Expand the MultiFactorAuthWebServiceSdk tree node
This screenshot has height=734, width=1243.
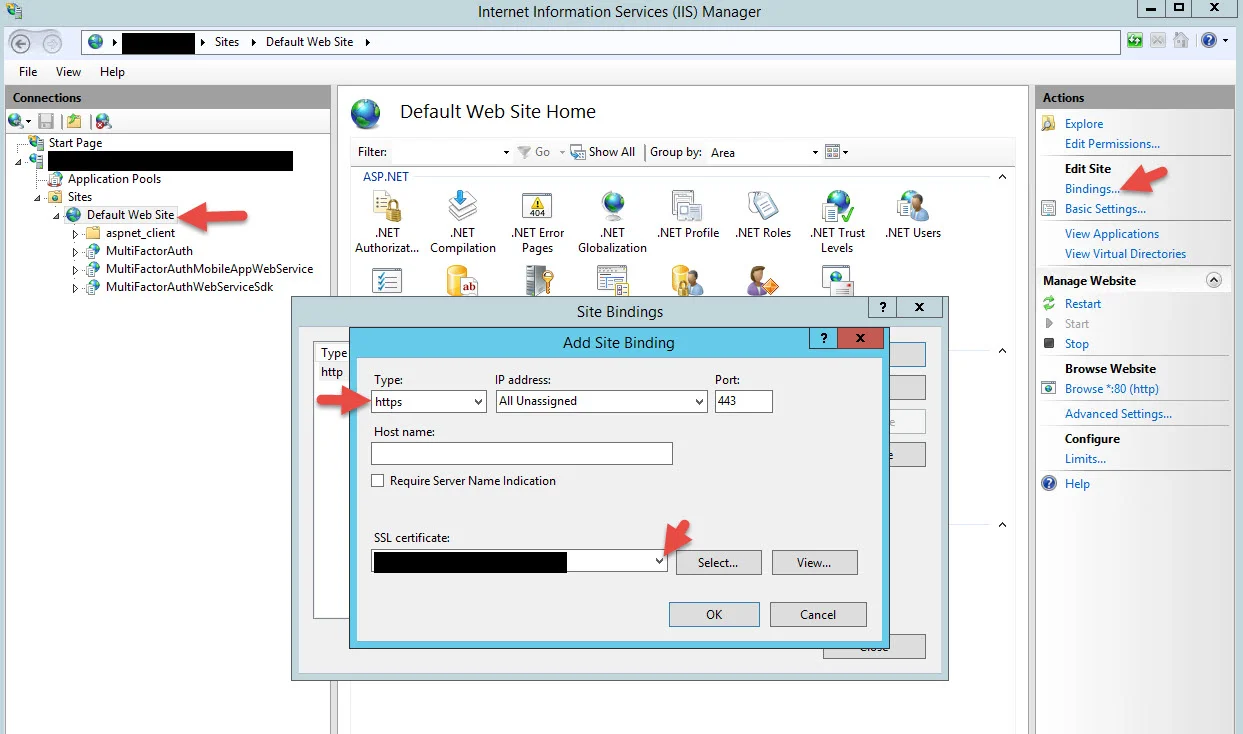pos(75,287)
